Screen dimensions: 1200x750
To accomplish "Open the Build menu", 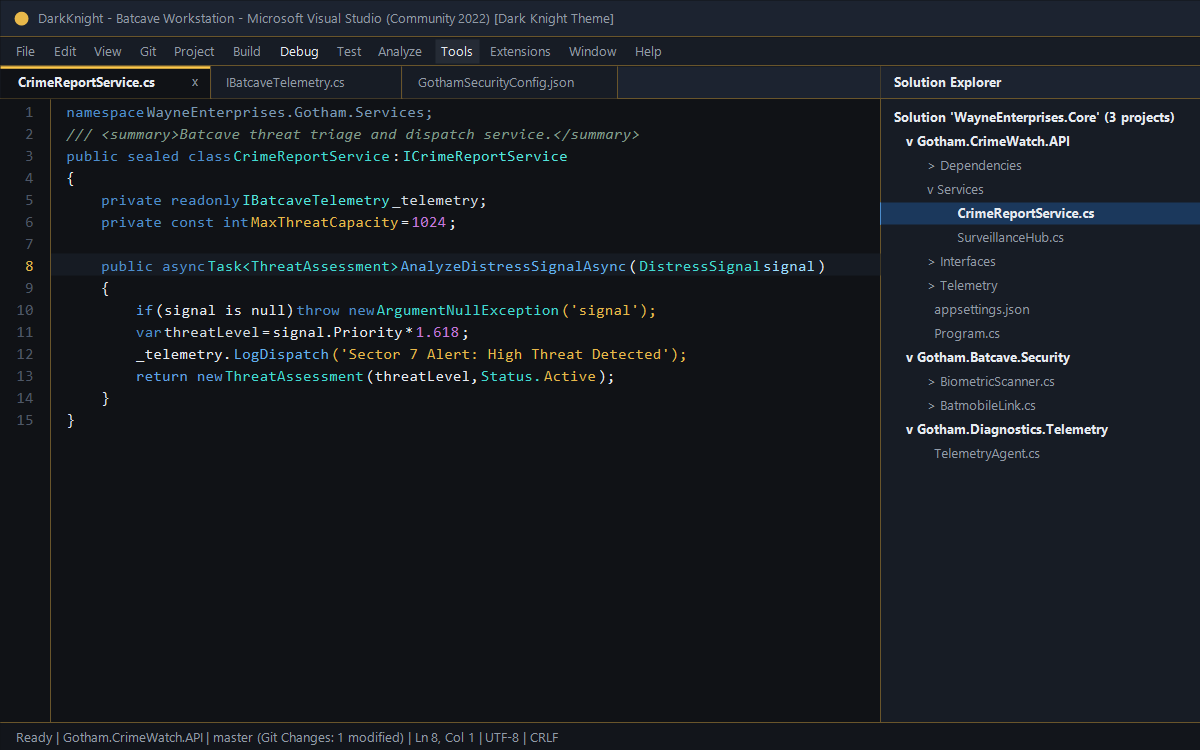I will (247, 51).
